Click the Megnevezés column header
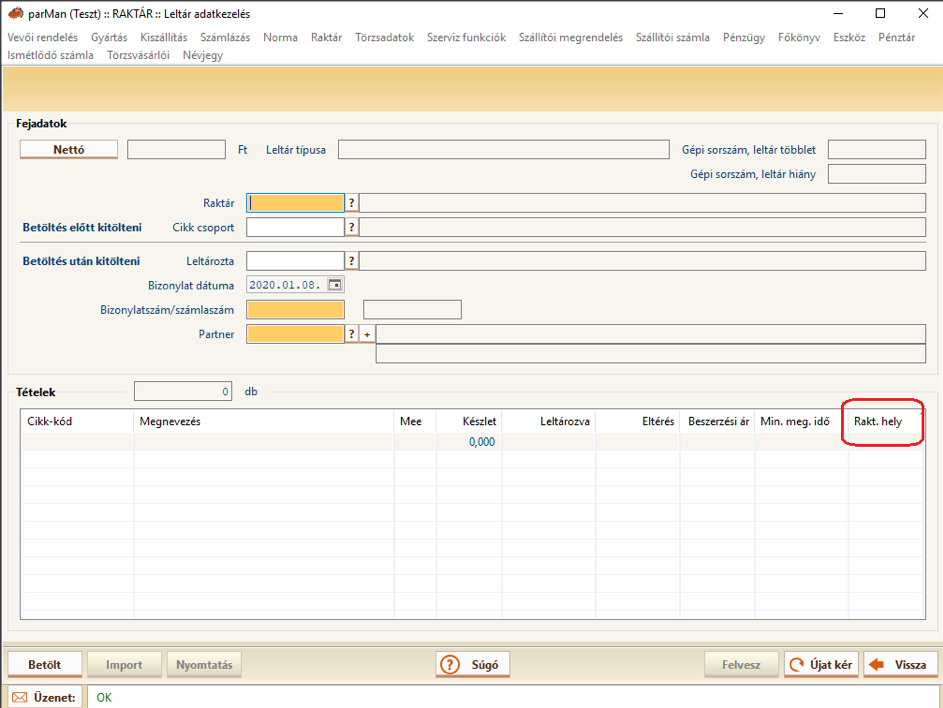Image resolution: width=943 pixels, height=708 pixels. pyautogui.click(x=263, y=422)
